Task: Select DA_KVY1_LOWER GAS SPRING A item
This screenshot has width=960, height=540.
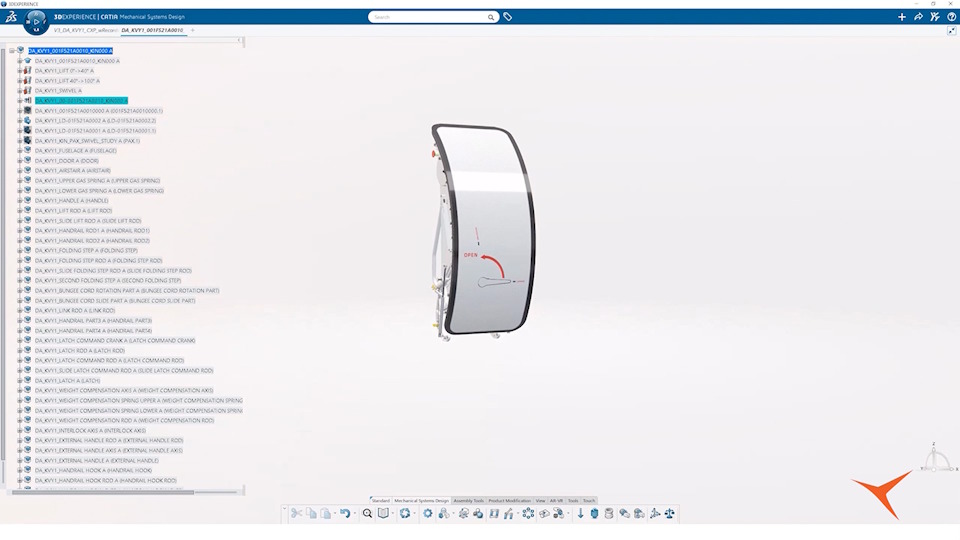Action: [x=99, y=190]
